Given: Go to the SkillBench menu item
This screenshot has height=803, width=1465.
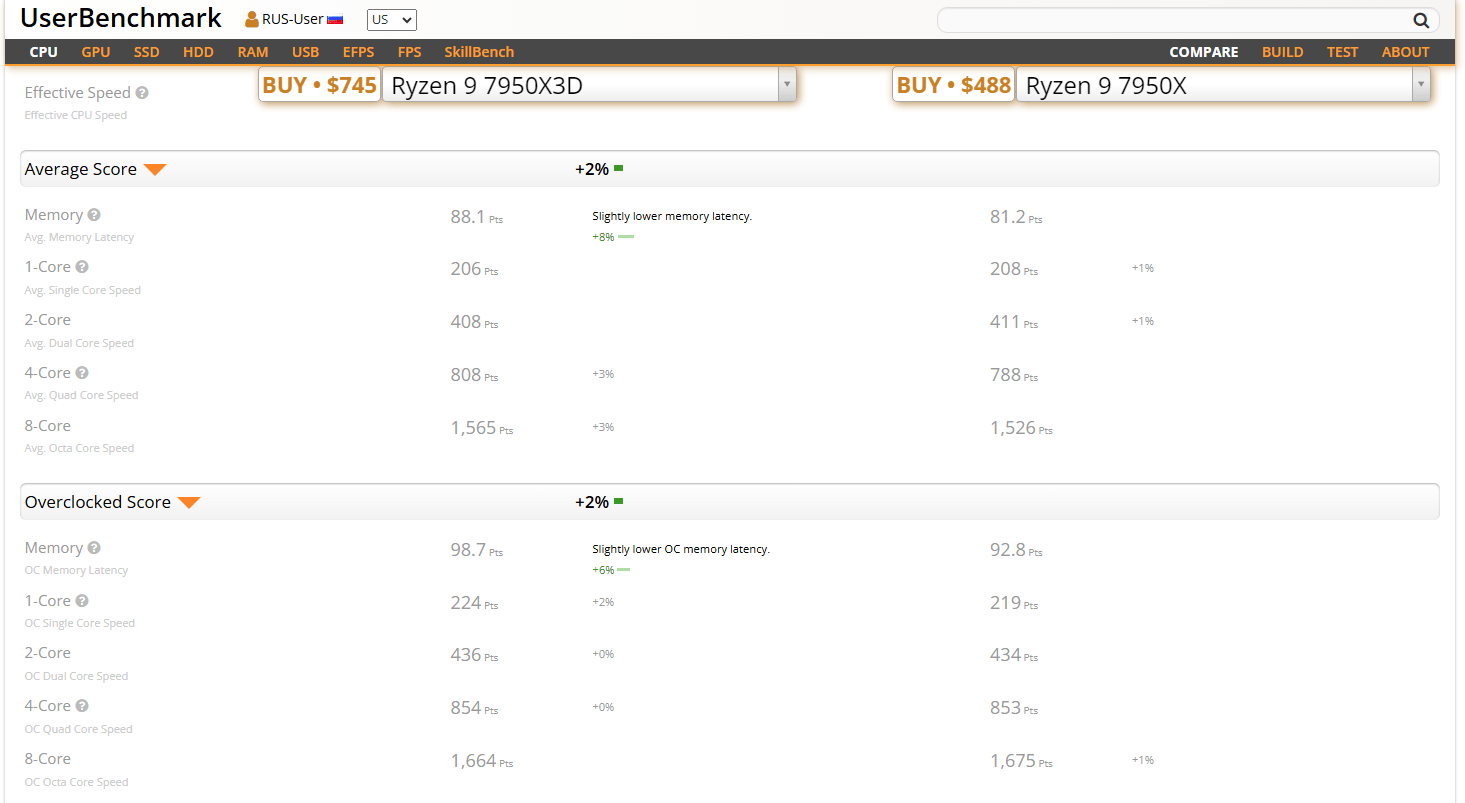Looking at the screenshot, I should (x=479, y=52).
